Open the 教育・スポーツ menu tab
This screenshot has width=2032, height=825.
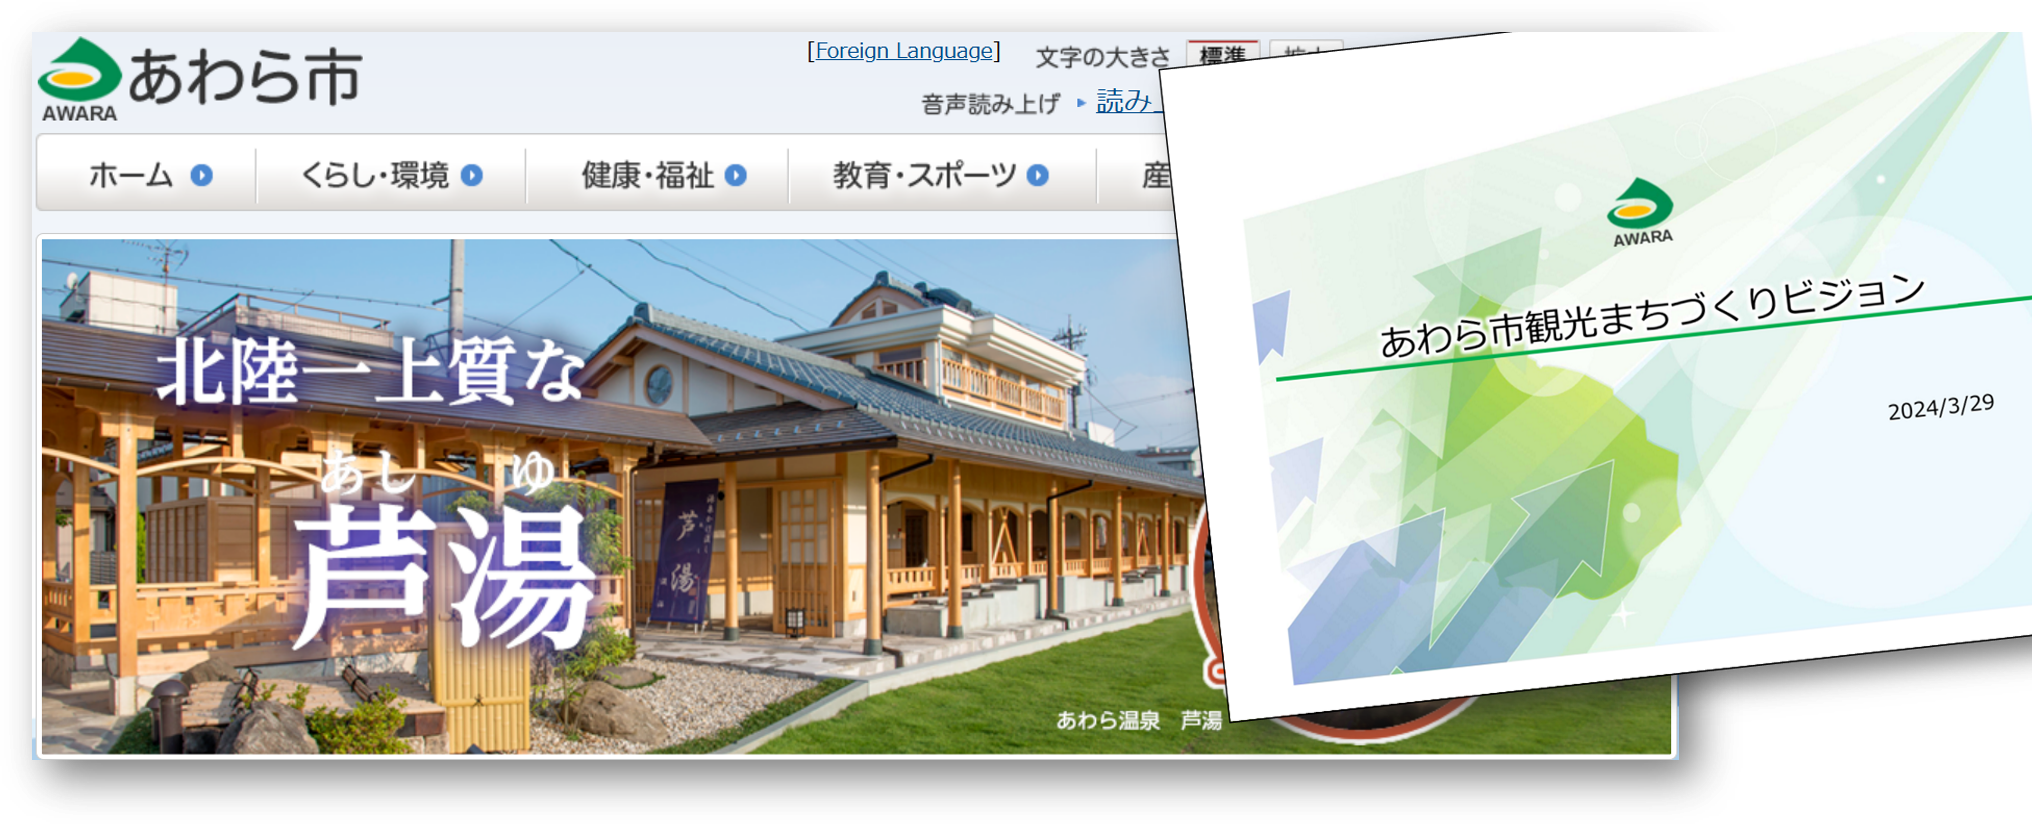(942, 175)
